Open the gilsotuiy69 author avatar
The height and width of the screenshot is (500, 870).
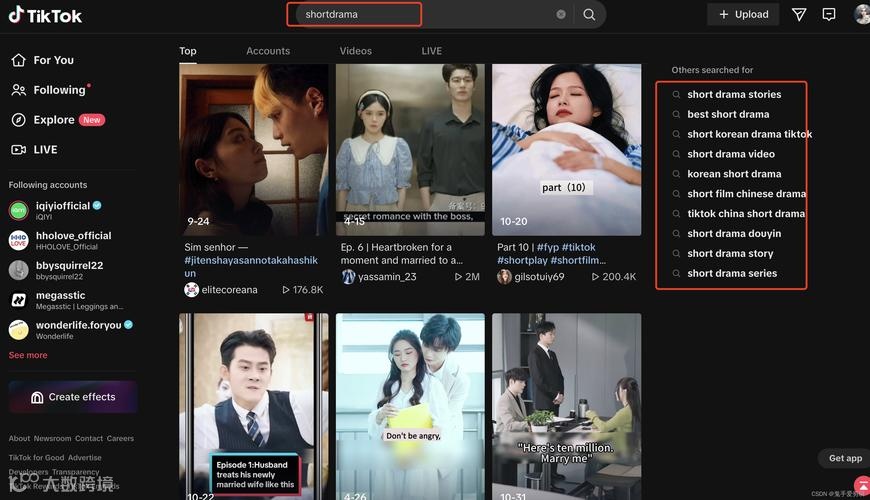(504, 276)
